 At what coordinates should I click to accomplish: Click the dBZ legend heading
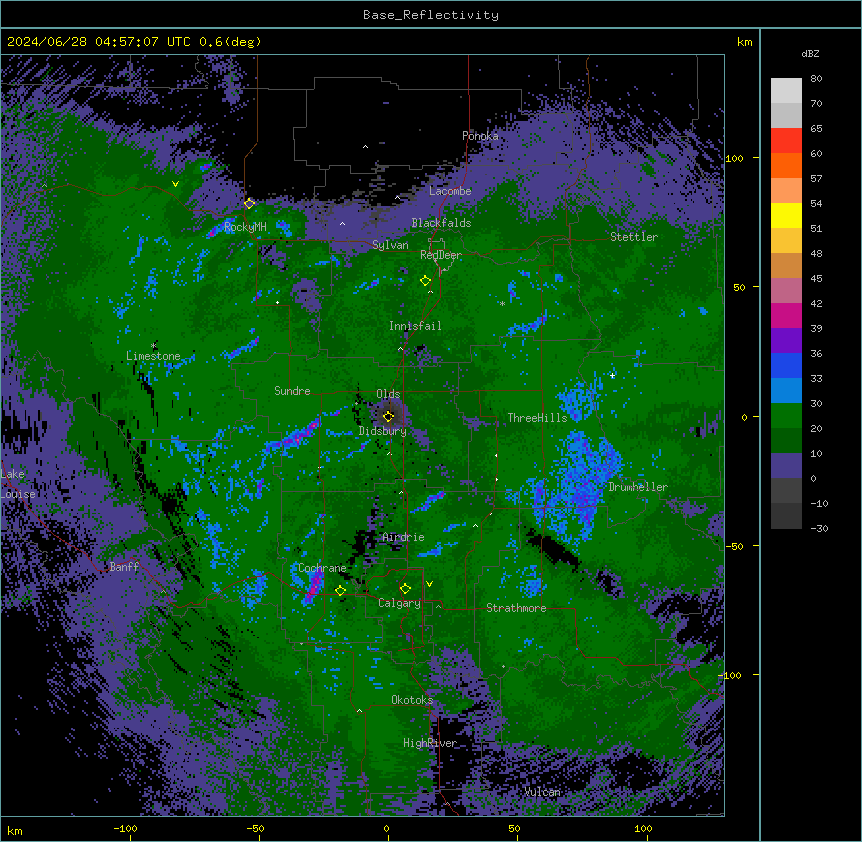(x=810, y=54)
